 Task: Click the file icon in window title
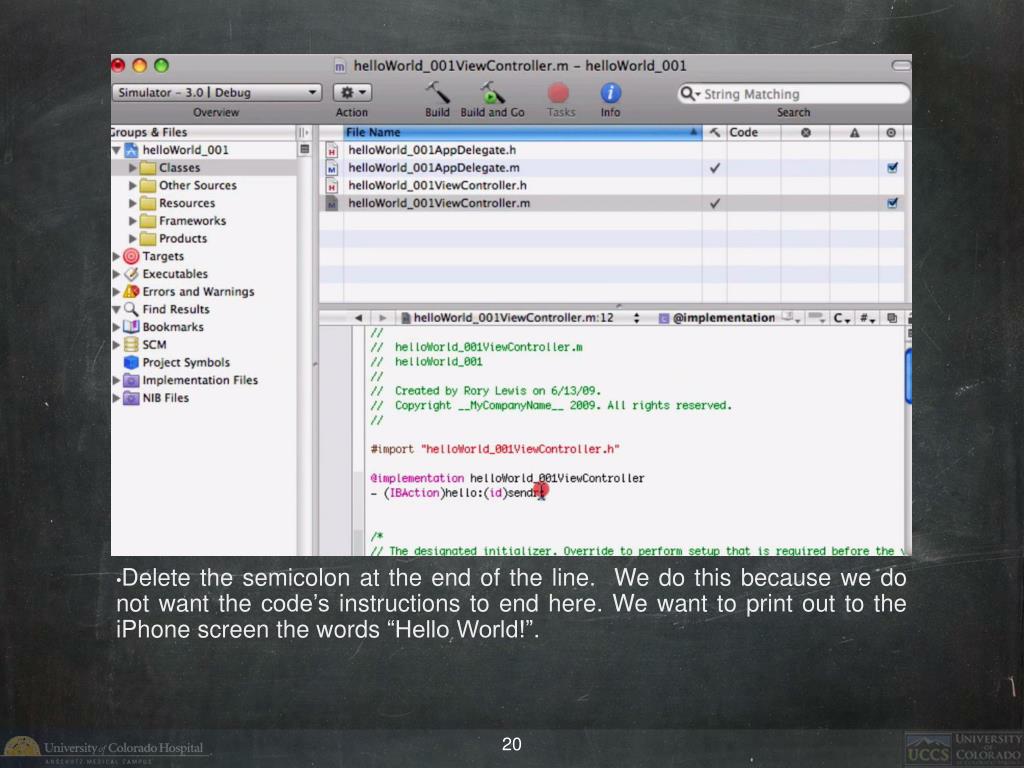pyautogui.click(x=340, y=66)
